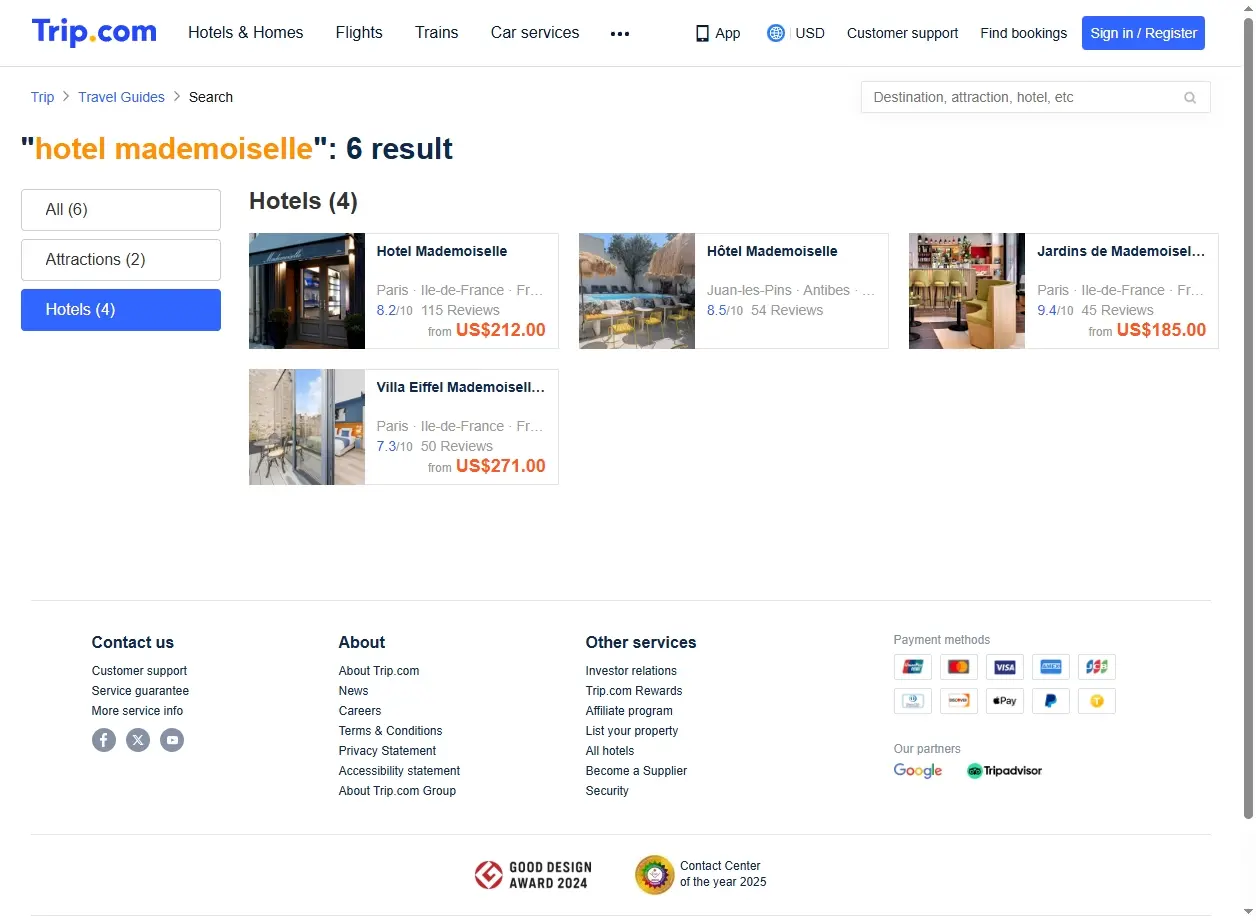
Task: Click the Good Design Award 2024 badge
Action: tap(533, 875)
